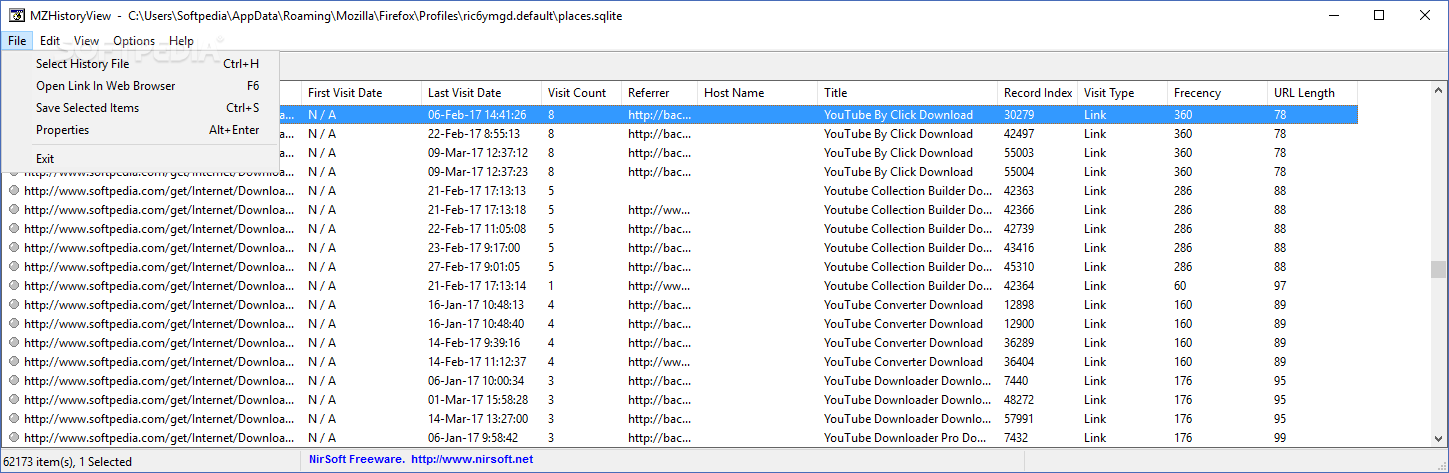Click last visit date 06-Jan-17 10:00:34
This screenshot has height=473, width=1449.
pos(476,381)
